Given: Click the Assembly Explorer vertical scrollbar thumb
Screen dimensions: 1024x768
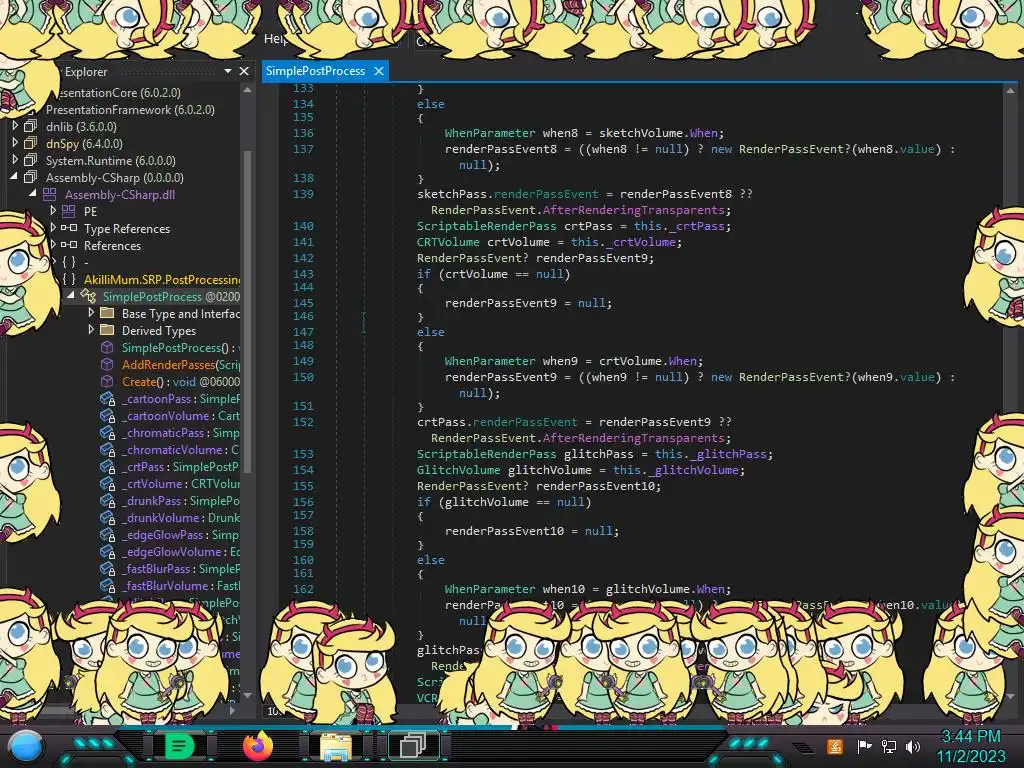Looking at the screenshot, I should tap(248, 312).
